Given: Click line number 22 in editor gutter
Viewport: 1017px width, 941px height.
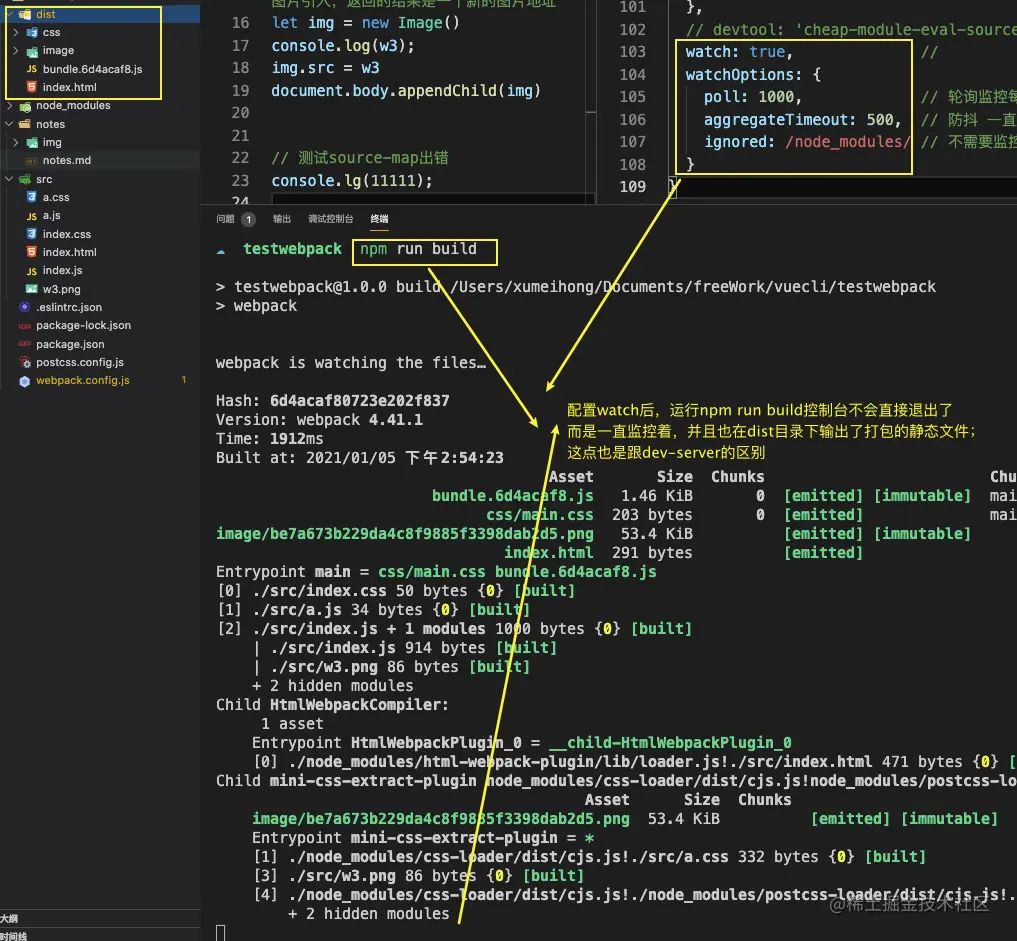Looking at the screenshot, I should pyautogui.click(x=240, y=158).
